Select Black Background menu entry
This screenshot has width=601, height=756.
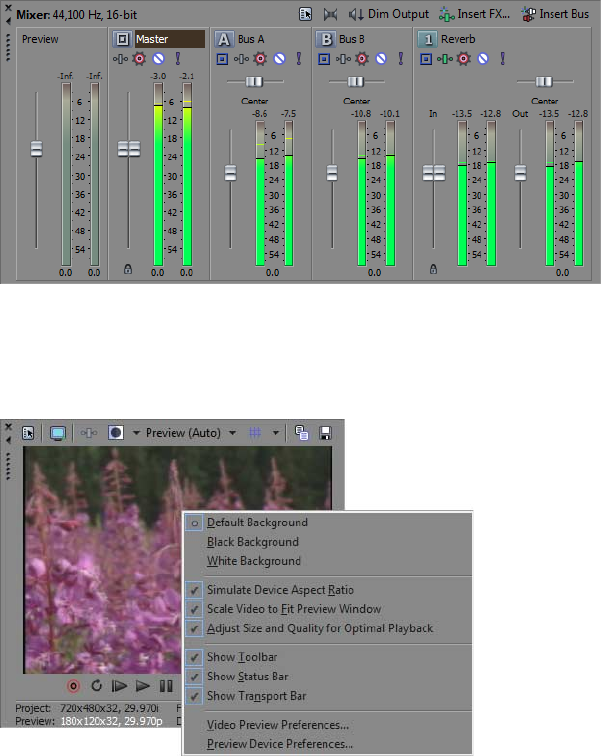coord(328,542)
